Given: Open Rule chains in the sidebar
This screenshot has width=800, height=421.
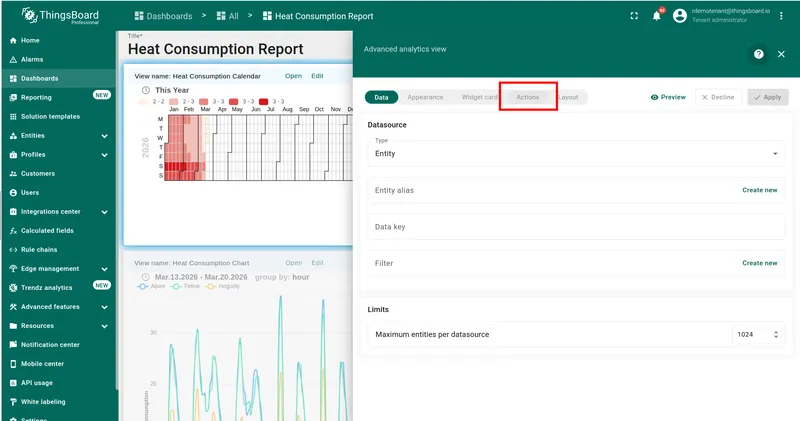Looking at the screenshot, I should coord(58,250).
